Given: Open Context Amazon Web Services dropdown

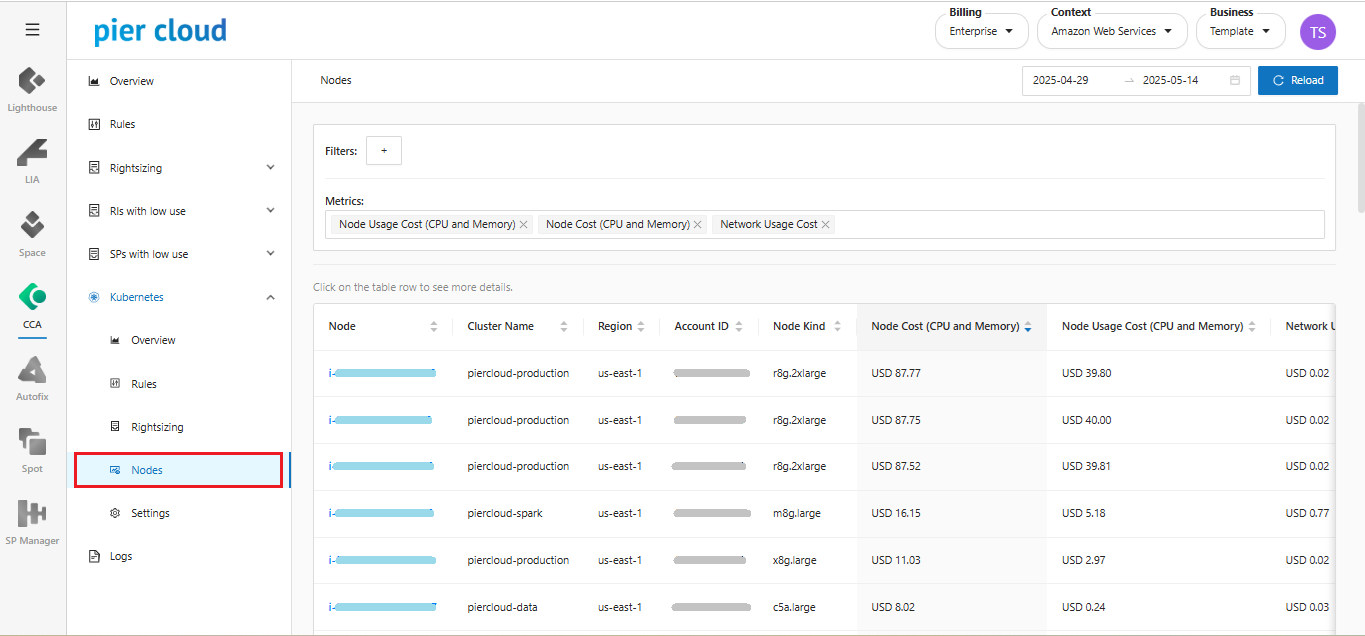Looking at the screenshot, I should click(x=1111, y=31).
